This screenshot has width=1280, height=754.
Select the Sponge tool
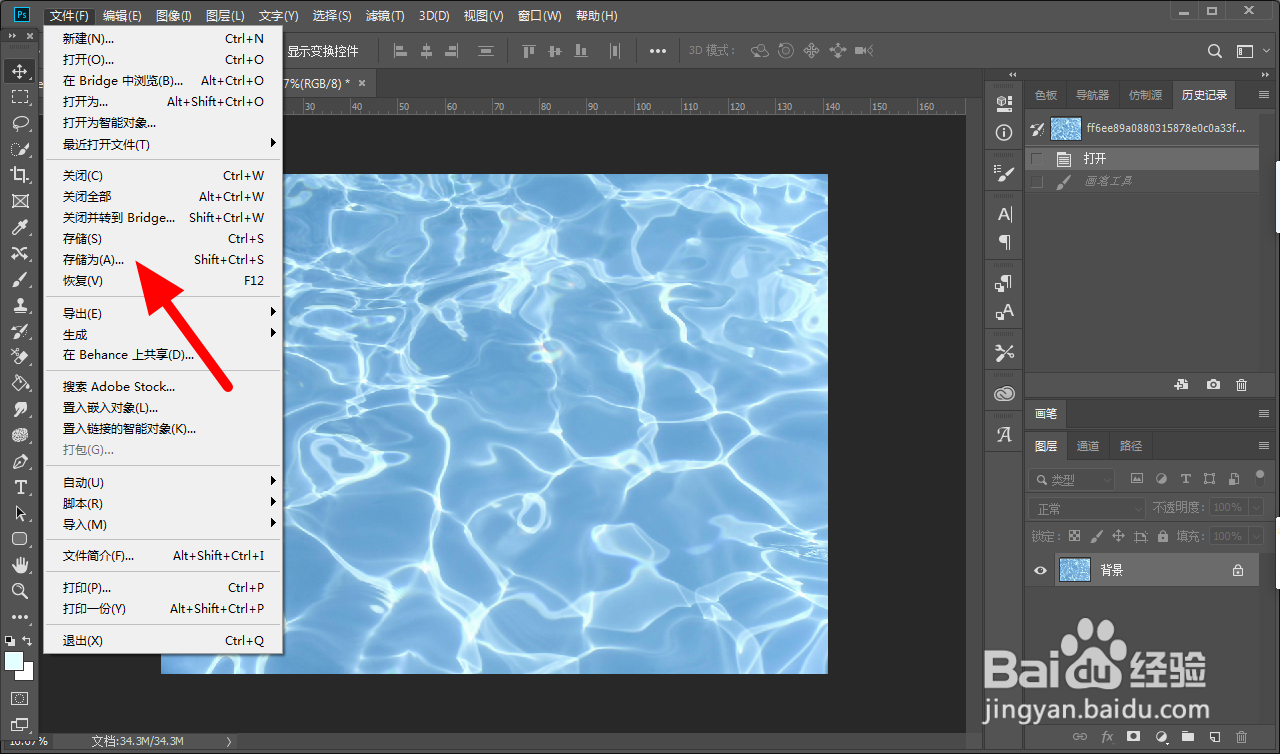(19, 435)
